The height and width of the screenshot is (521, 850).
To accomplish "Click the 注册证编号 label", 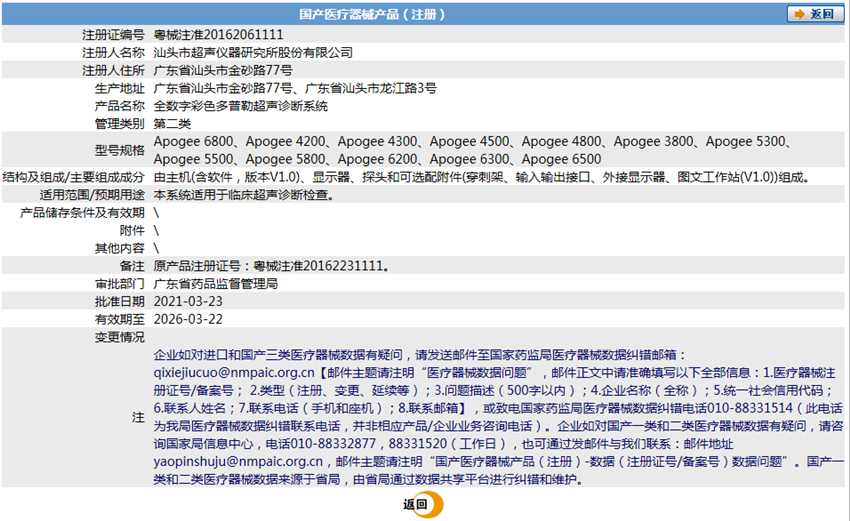I will [x=113, y=35].
